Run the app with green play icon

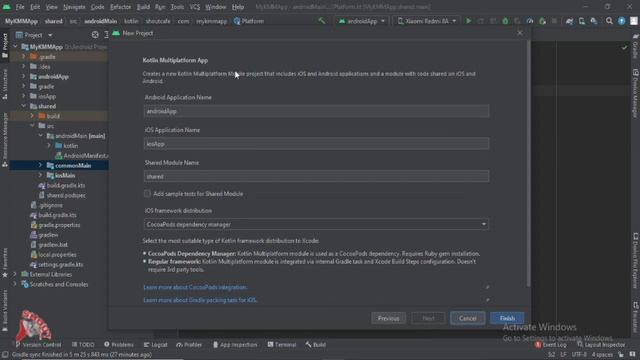[468, 21]
